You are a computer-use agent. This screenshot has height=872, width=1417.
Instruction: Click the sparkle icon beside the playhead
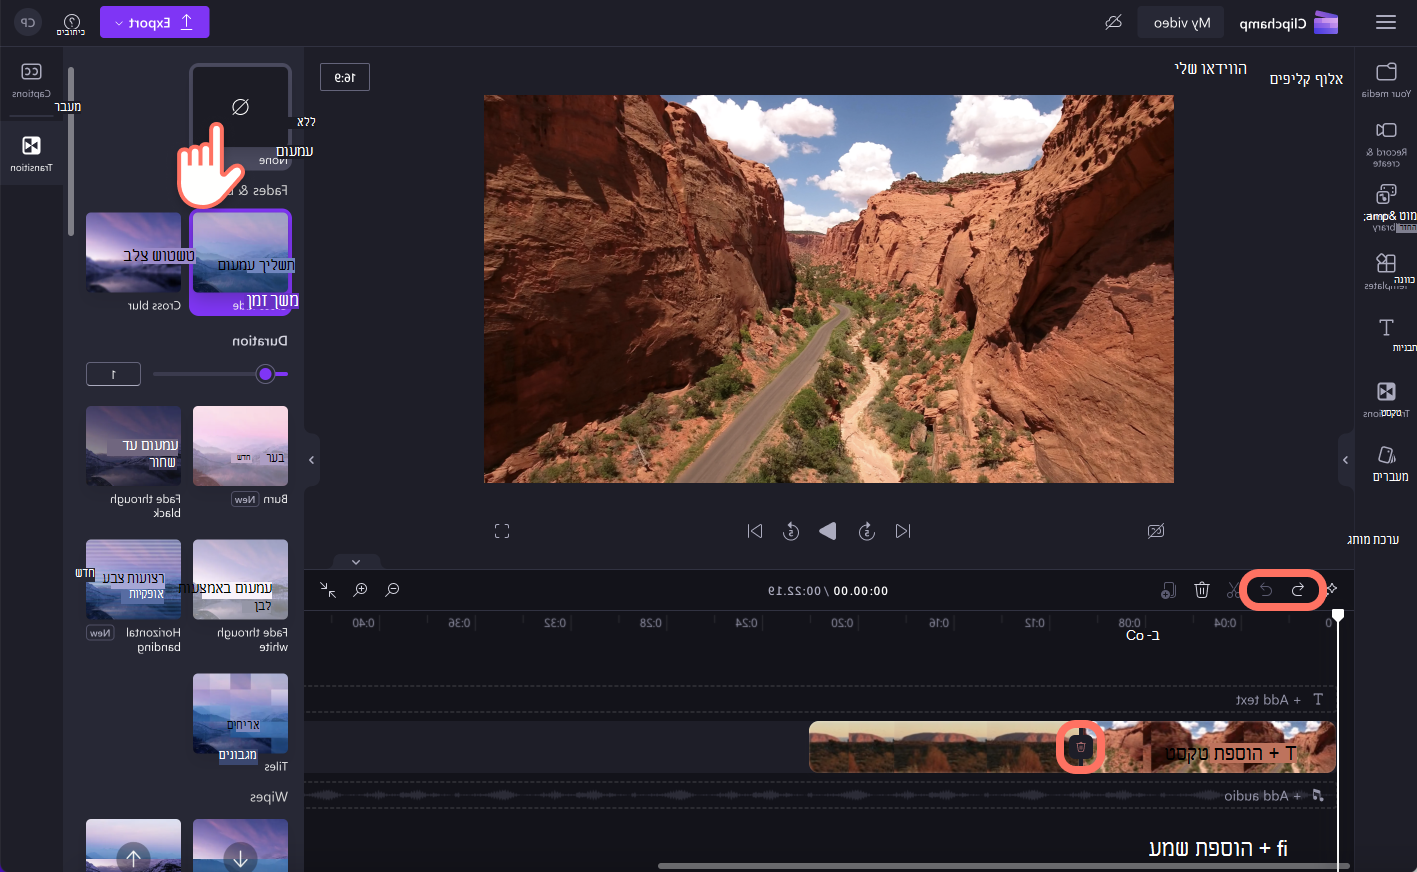click(1332, 589)
